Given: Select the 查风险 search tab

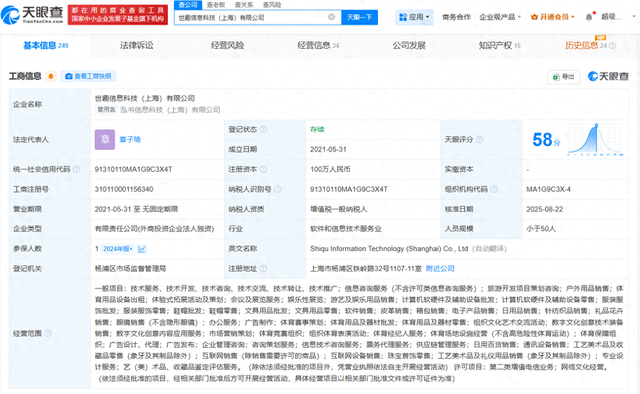Looking at the screenshot, I should coord(272,4).
